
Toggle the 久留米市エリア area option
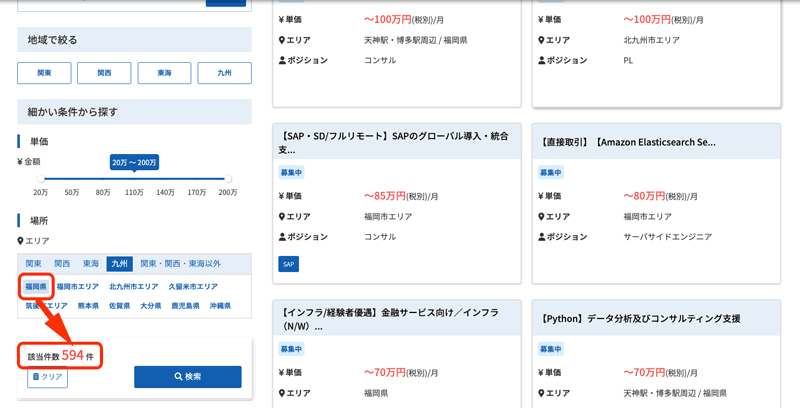[x=193, y=287]
